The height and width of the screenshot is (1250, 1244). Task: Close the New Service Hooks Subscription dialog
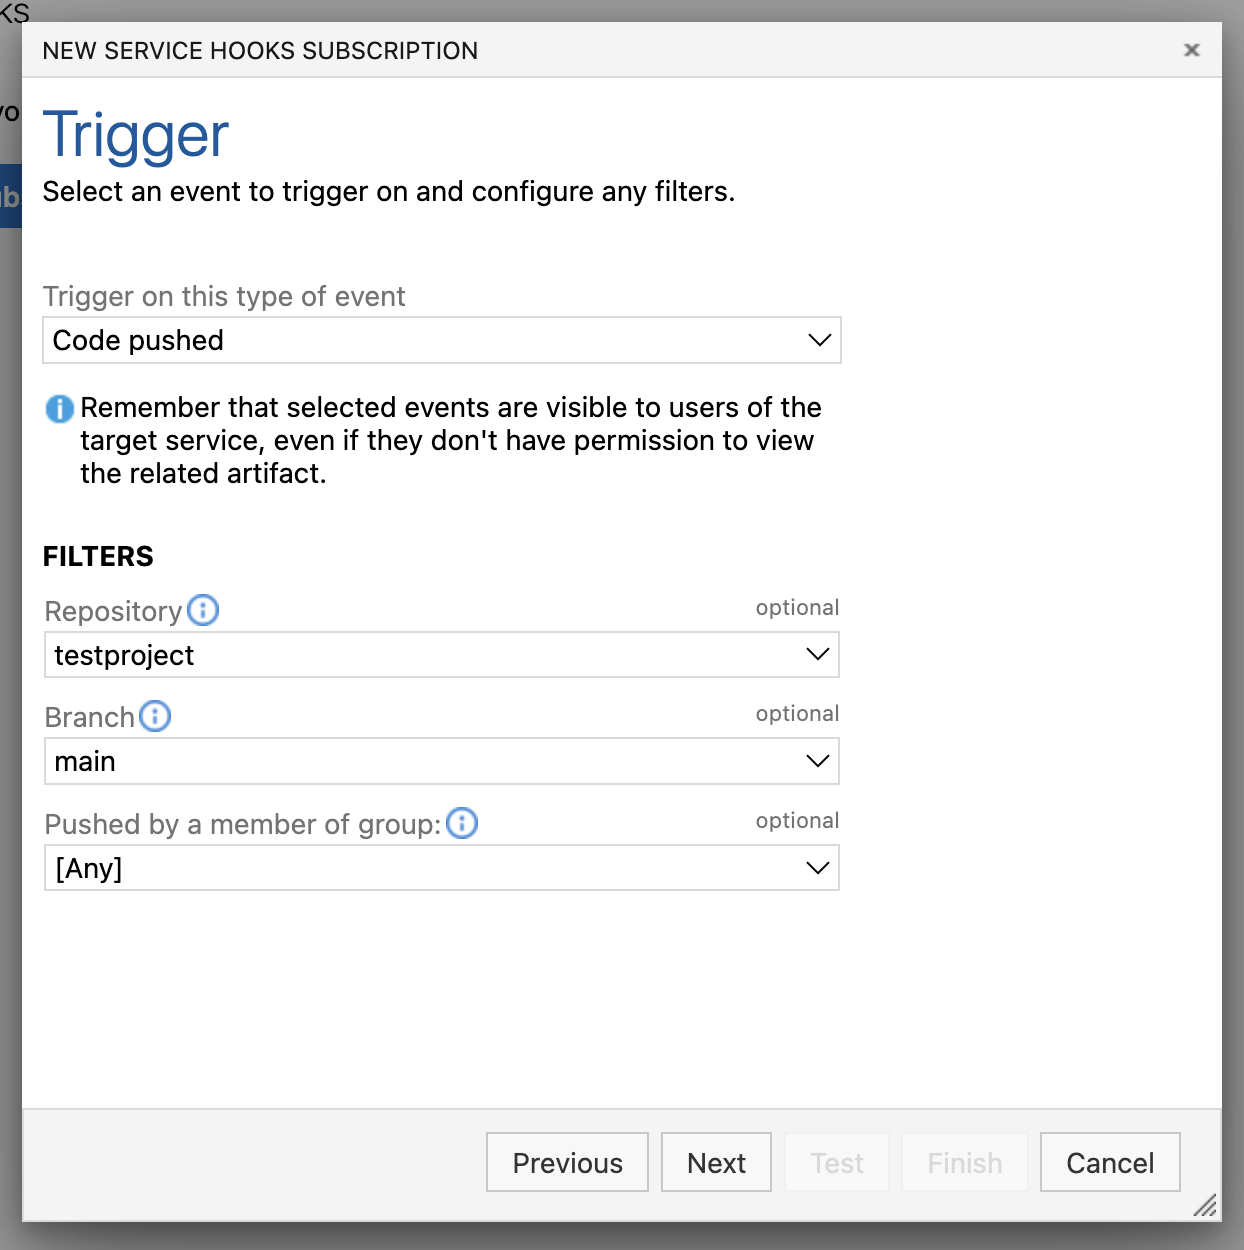(x=1191, y=49)
